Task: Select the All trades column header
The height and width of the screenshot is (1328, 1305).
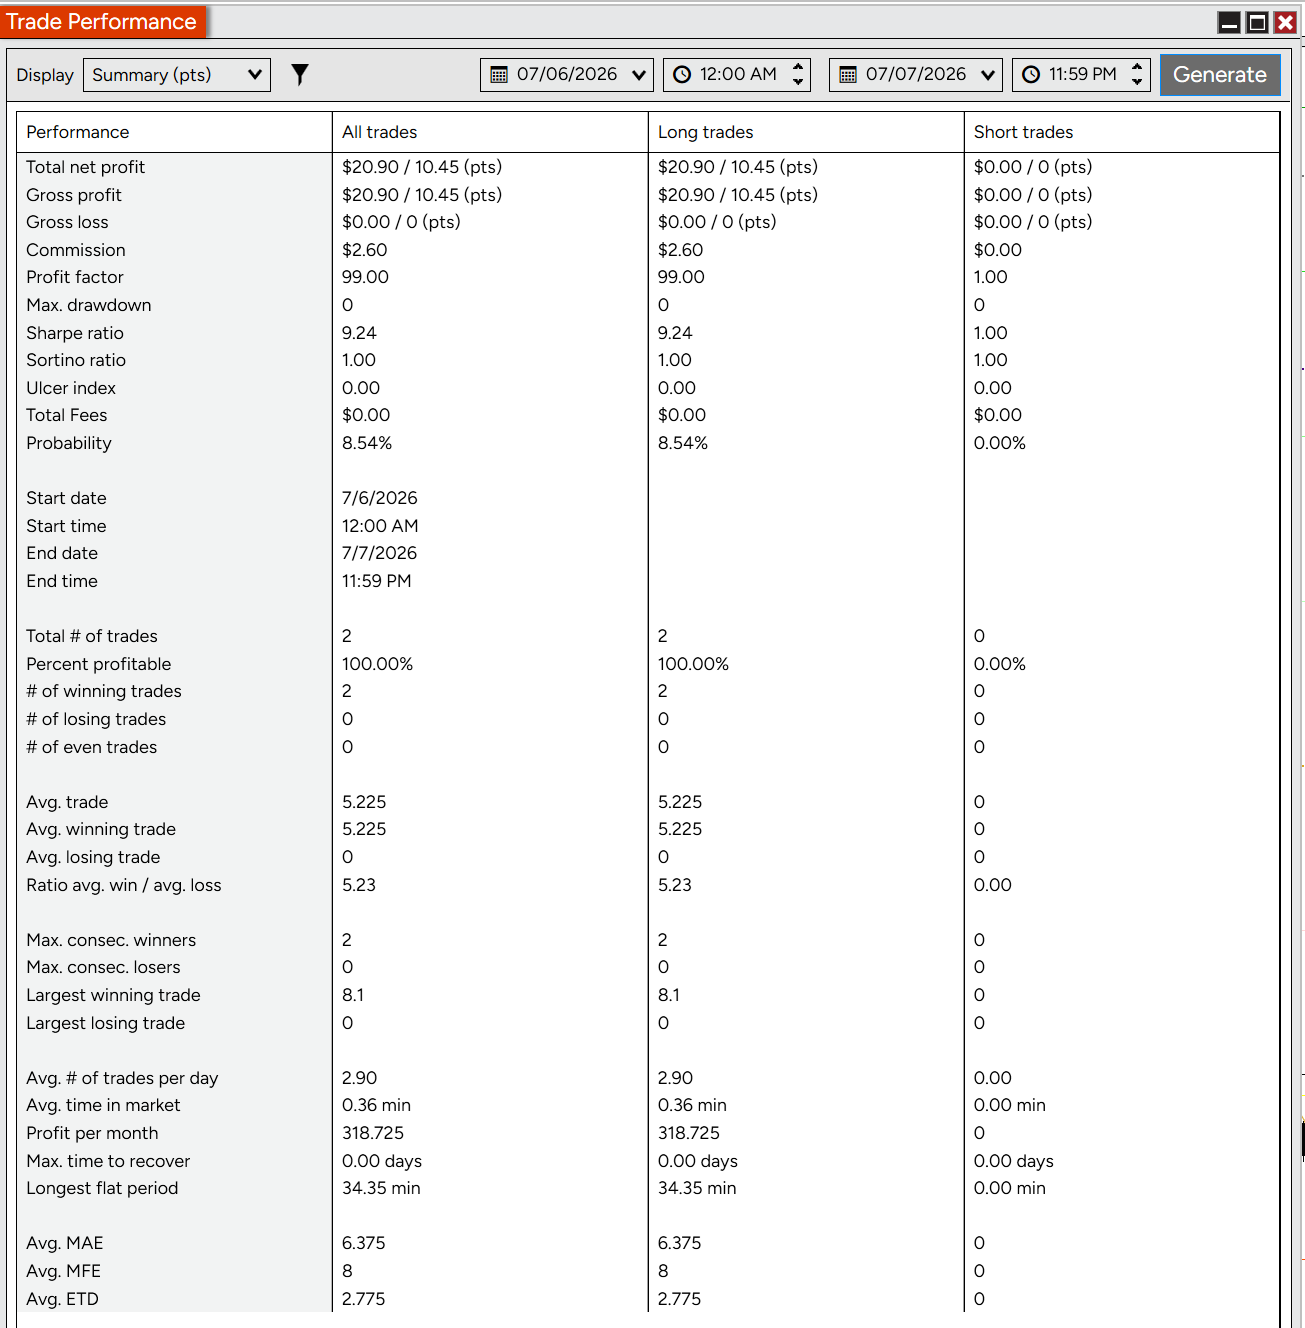Action: point(380,132)
